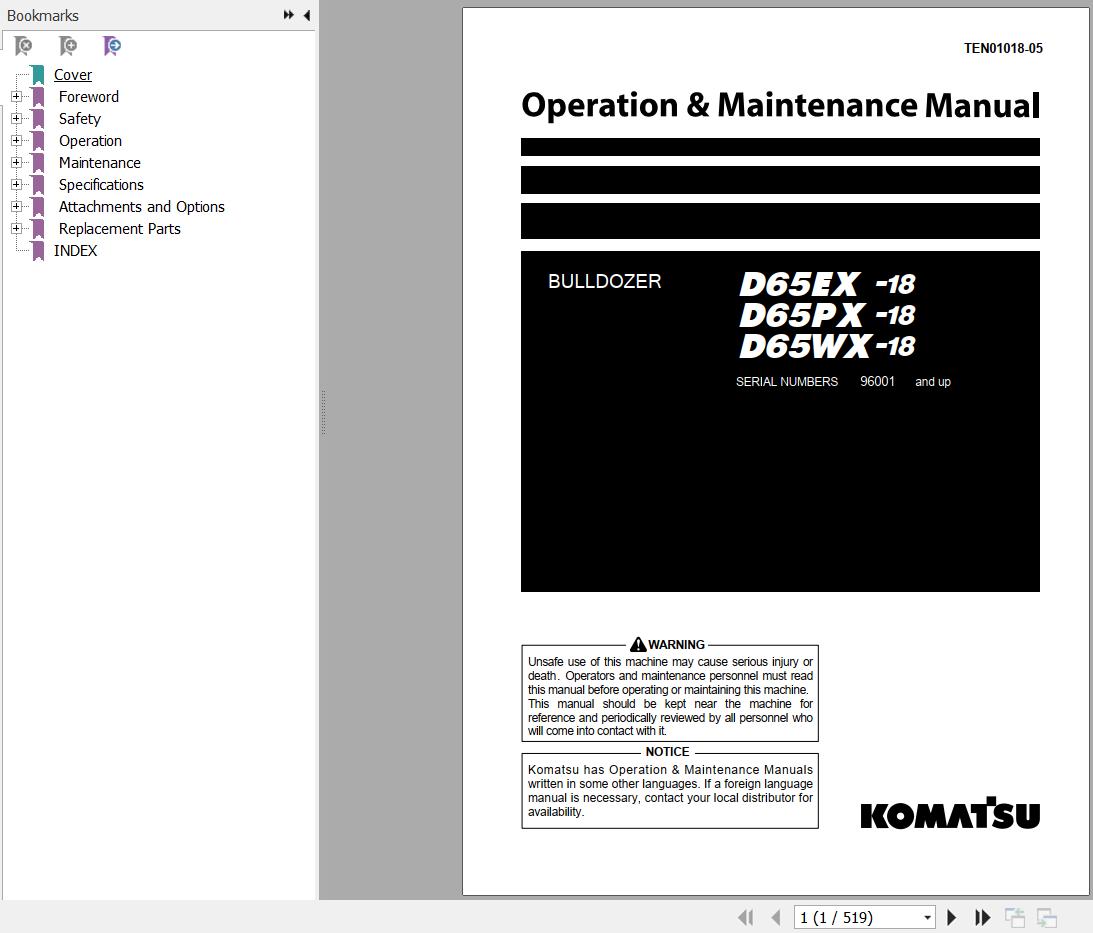Click the INDEX bookmark ribbon icon
Image resolution: width=1093 pixels, height=933 pixels.
pyautogui.click(x=38, y=250)
